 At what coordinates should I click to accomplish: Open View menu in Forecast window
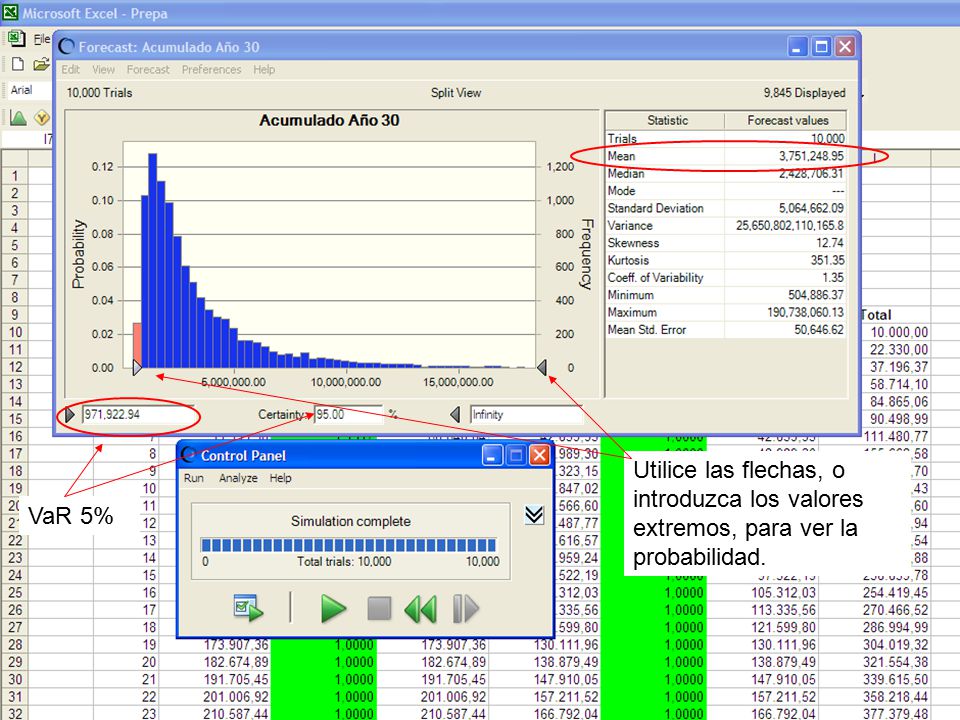(103, 70)
